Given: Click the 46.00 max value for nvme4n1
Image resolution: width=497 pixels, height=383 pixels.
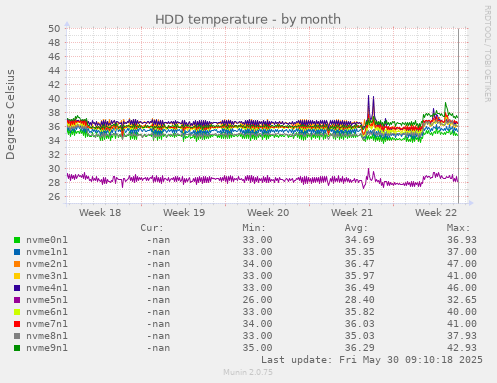Looking at the screenshot, I should pos(462,288).
